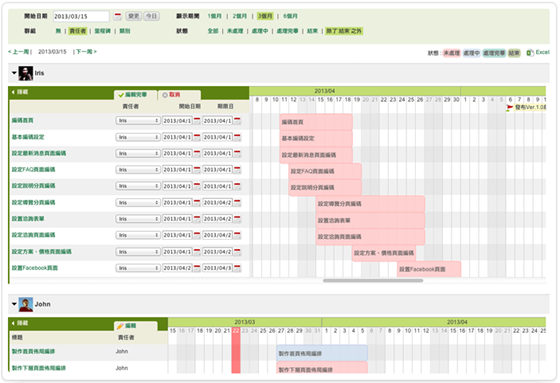
Task: Click the 變更 button
Action: pos(134,16)
